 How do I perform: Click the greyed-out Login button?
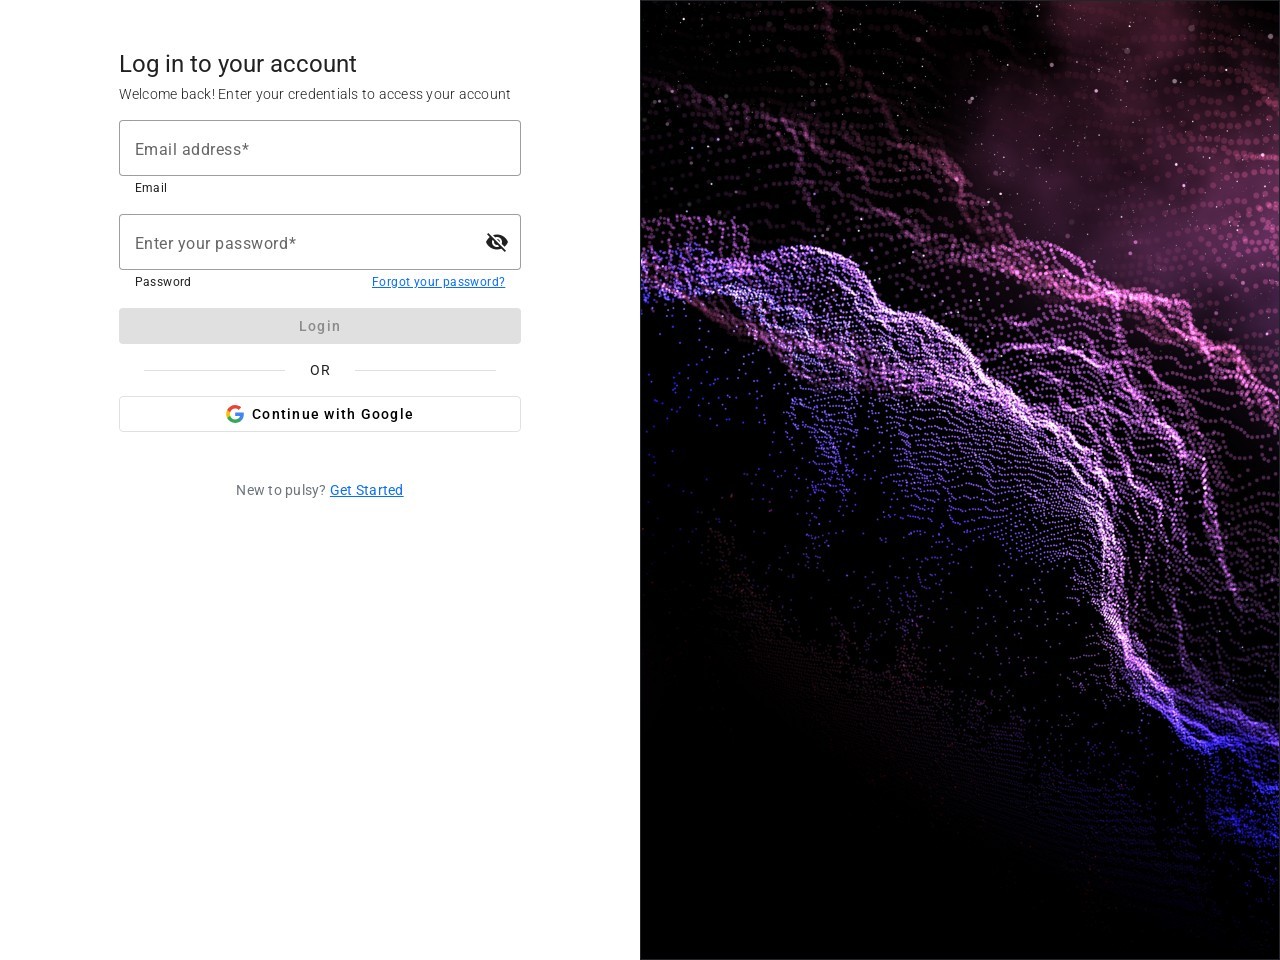[320, 326]
